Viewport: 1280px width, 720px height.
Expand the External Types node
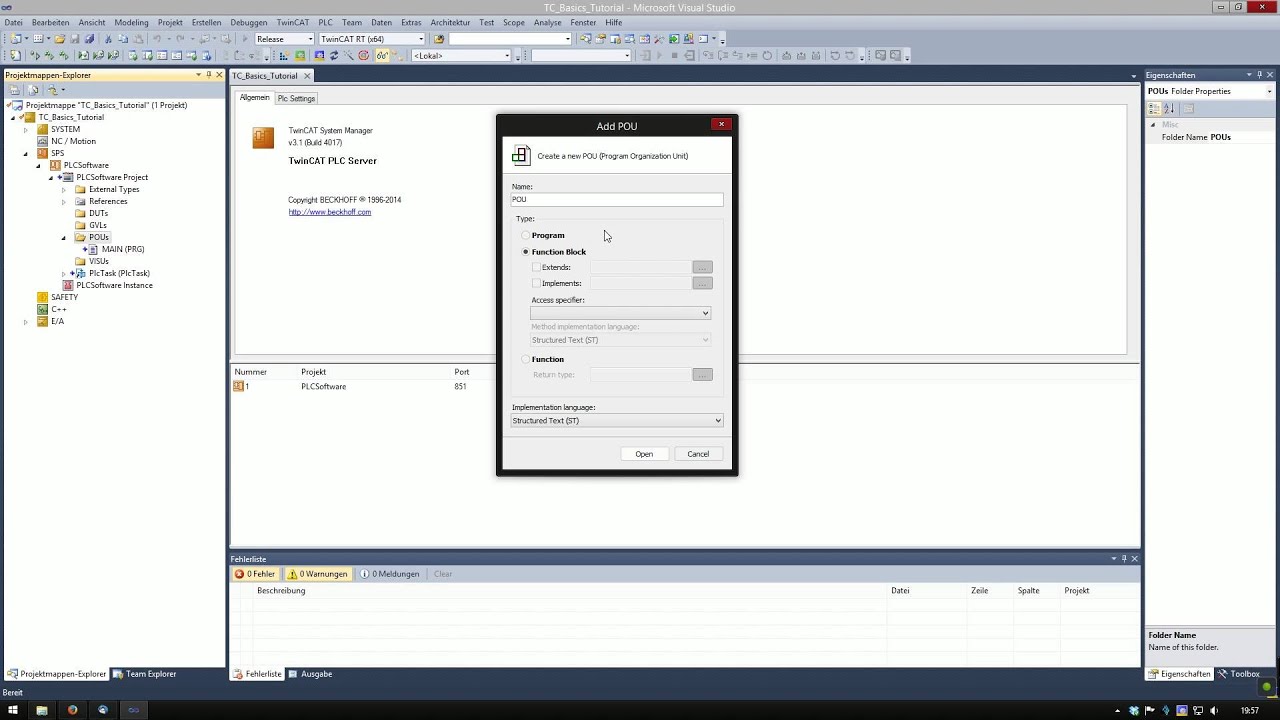64,189
